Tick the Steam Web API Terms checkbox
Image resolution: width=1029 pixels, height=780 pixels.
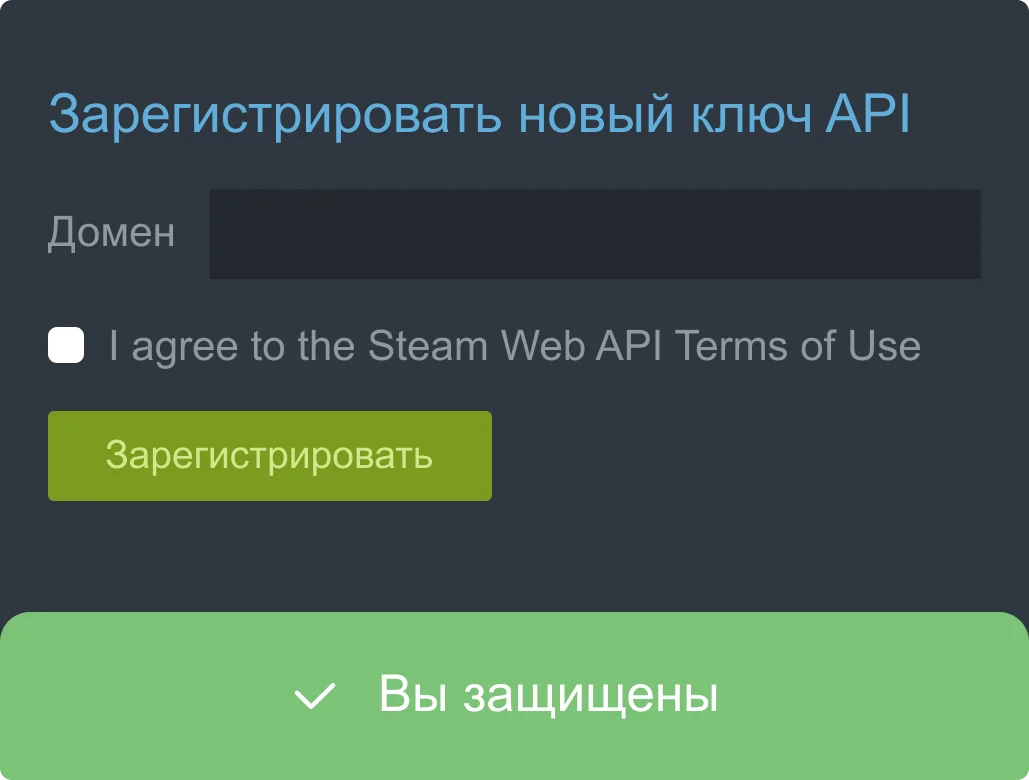66,346
